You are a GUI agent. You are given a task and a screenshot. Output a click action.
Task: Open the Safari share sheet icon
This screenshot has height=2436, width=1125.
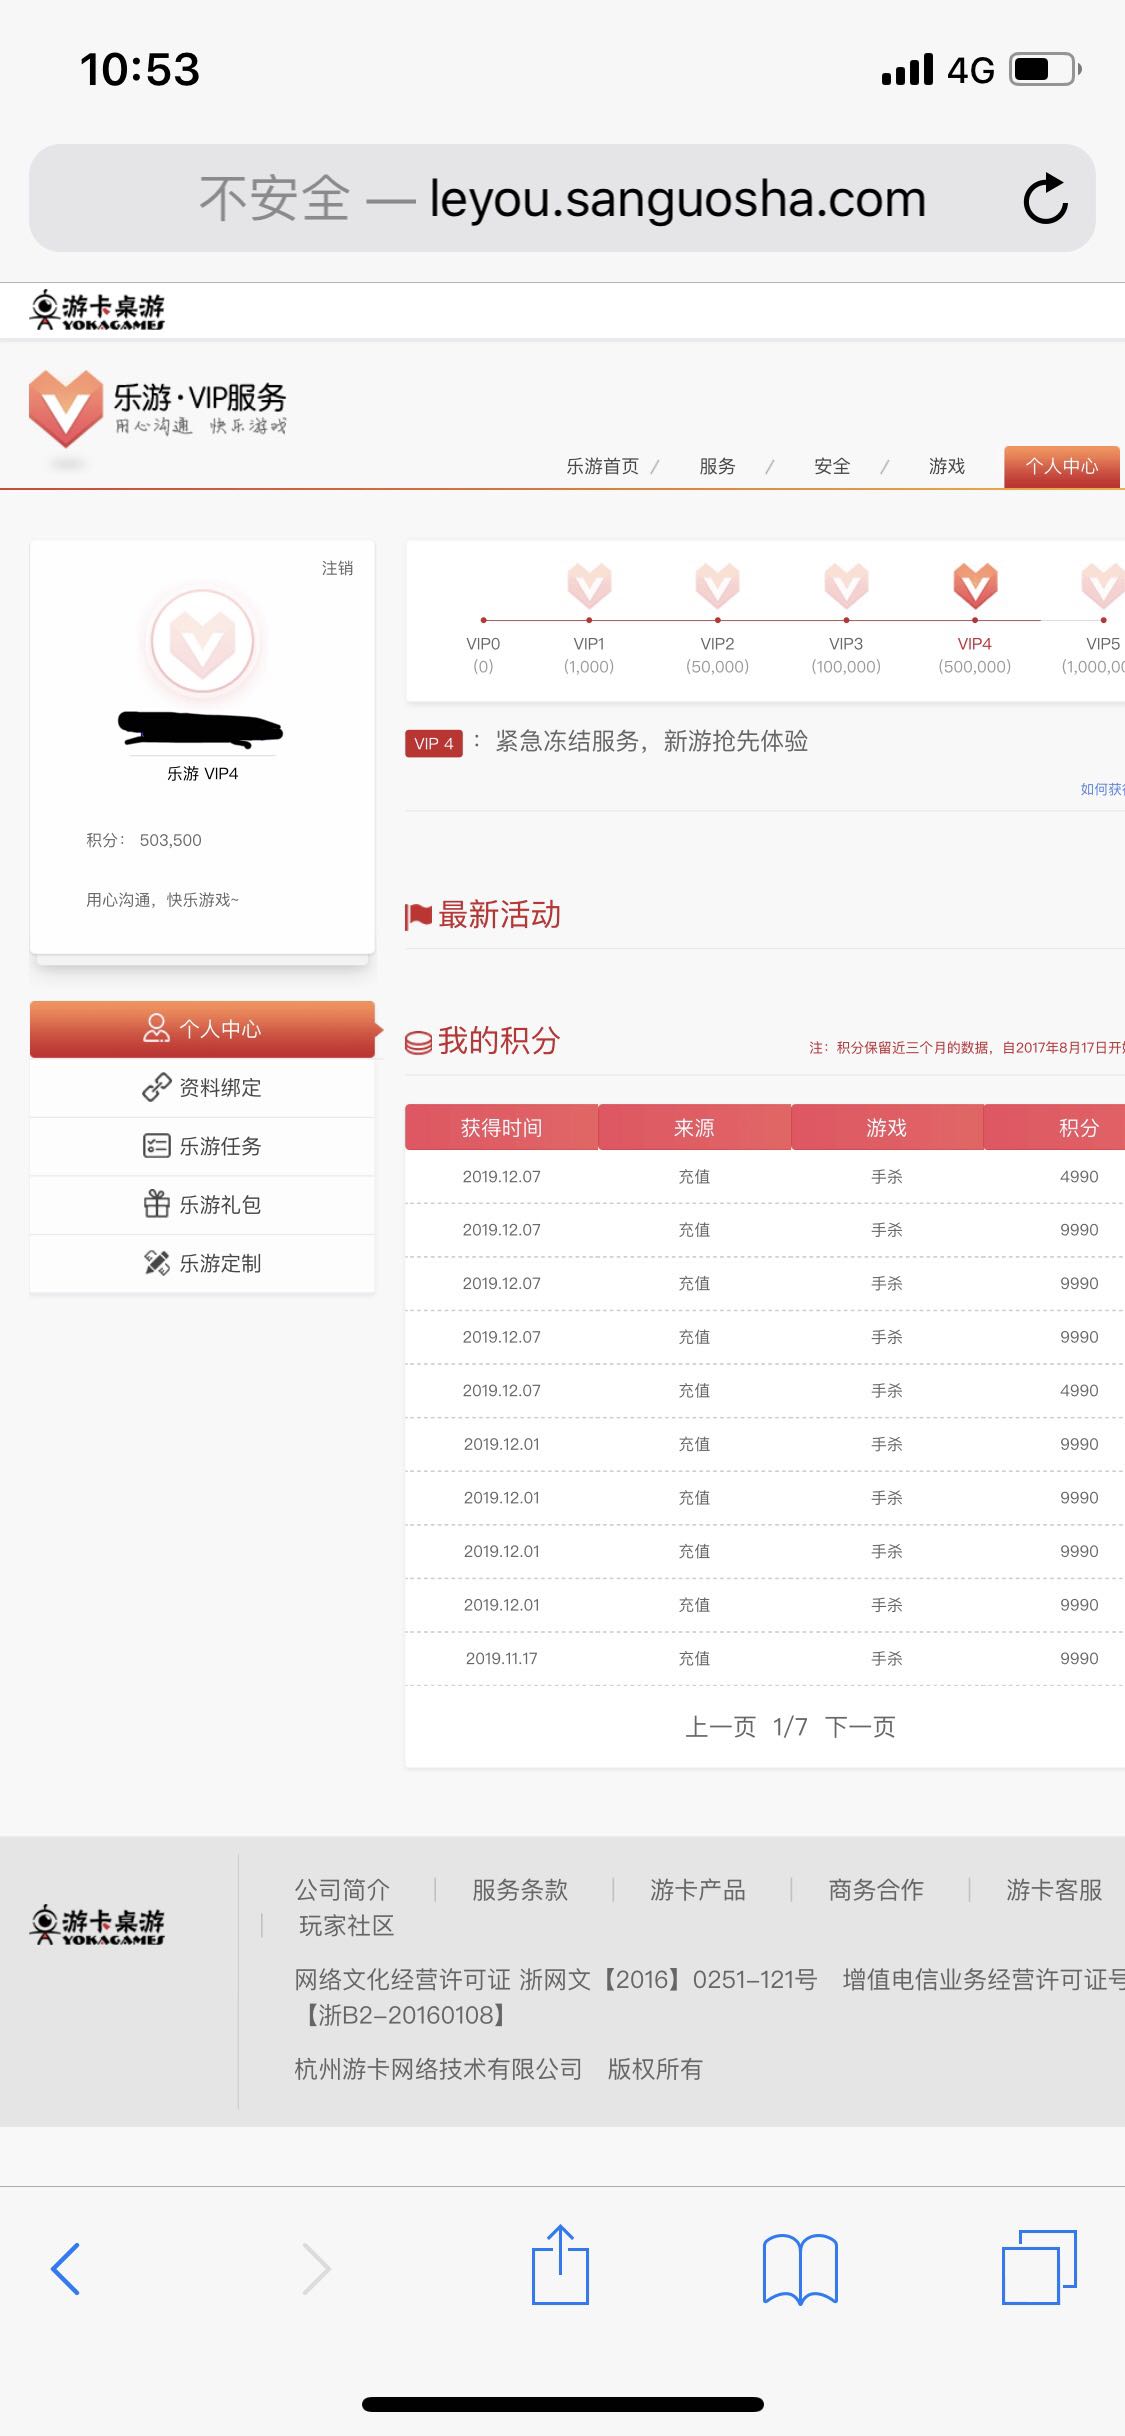560,2264
